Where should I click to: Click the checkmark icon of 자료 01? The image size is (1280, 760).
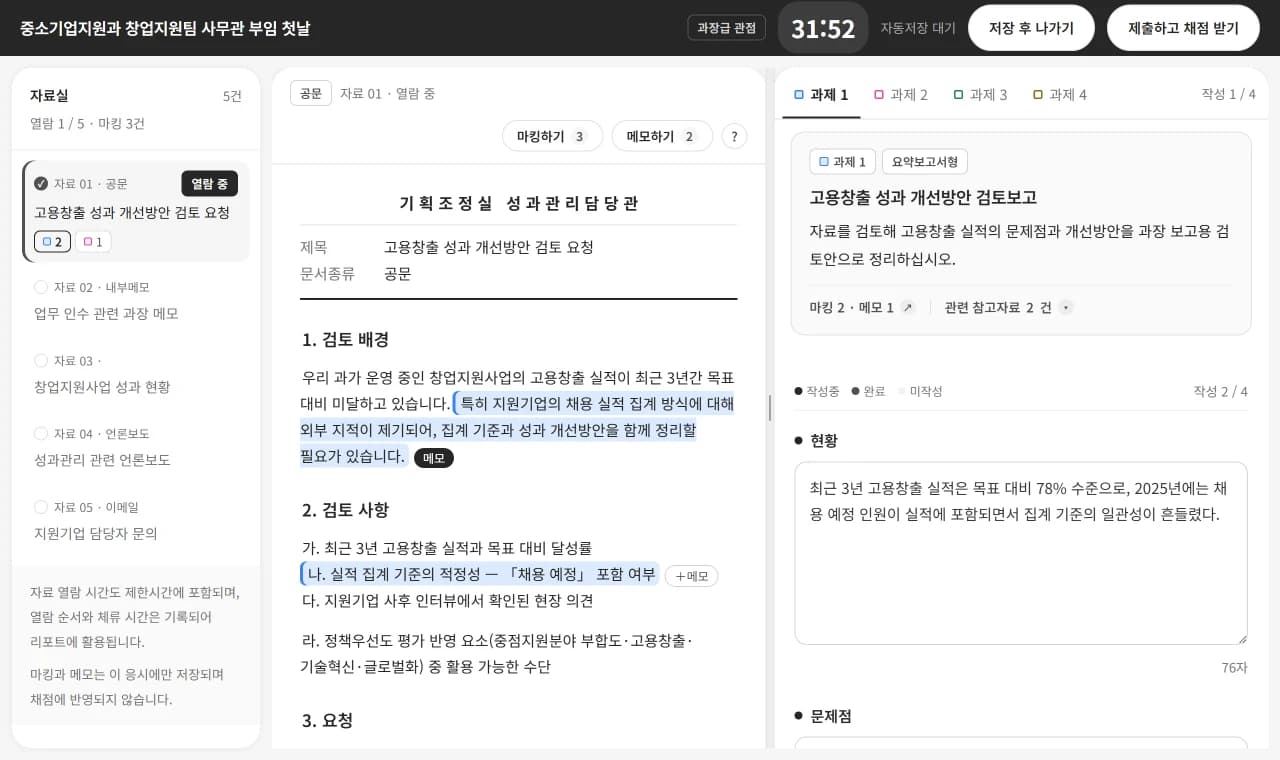click(x=41, y=183)
